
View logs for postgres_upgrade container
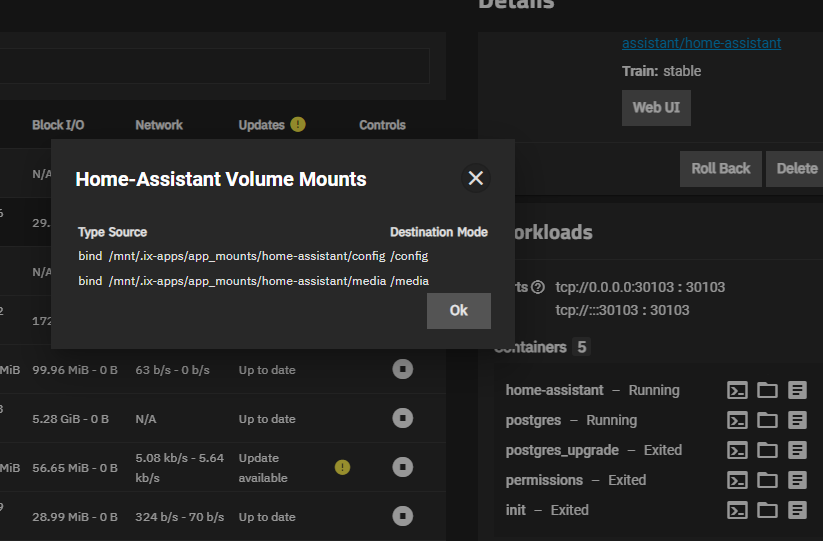tap(797, 450)
